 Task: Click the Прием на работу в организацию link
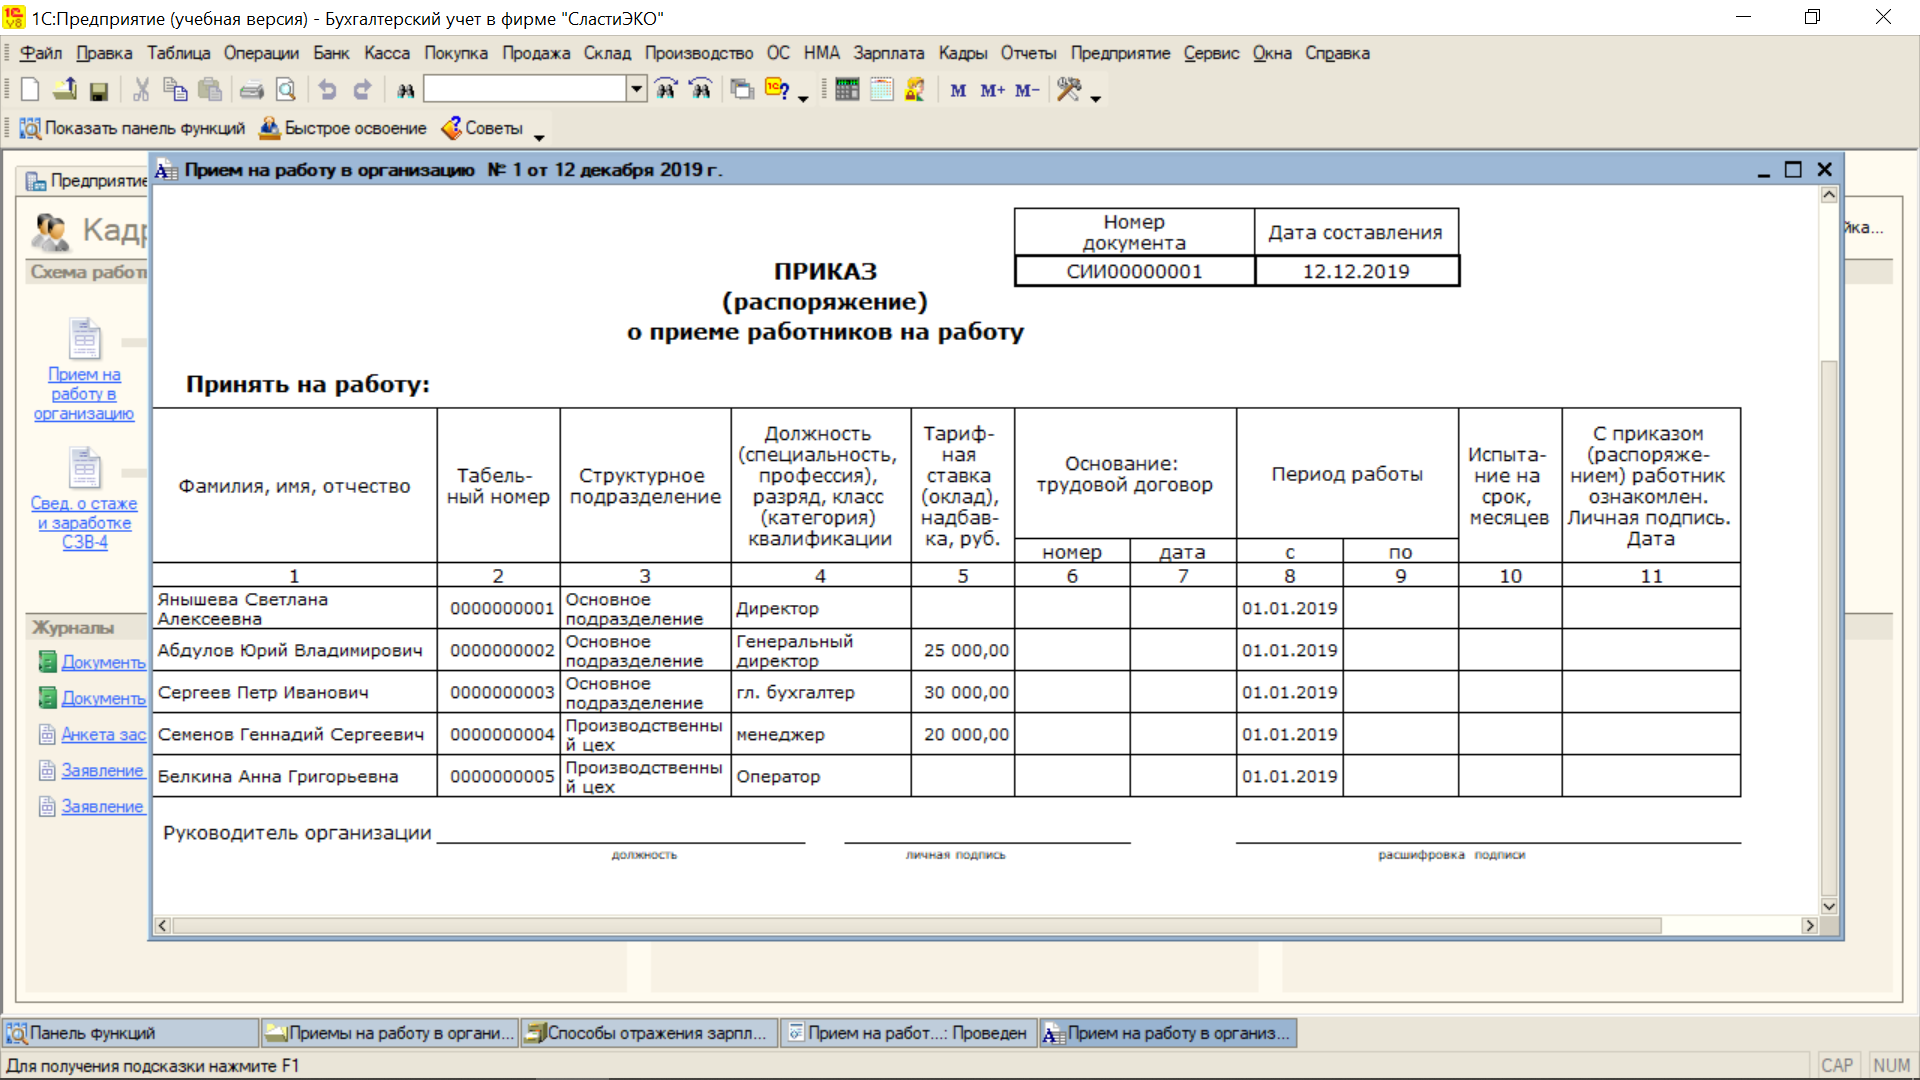(x=84, y=393)
